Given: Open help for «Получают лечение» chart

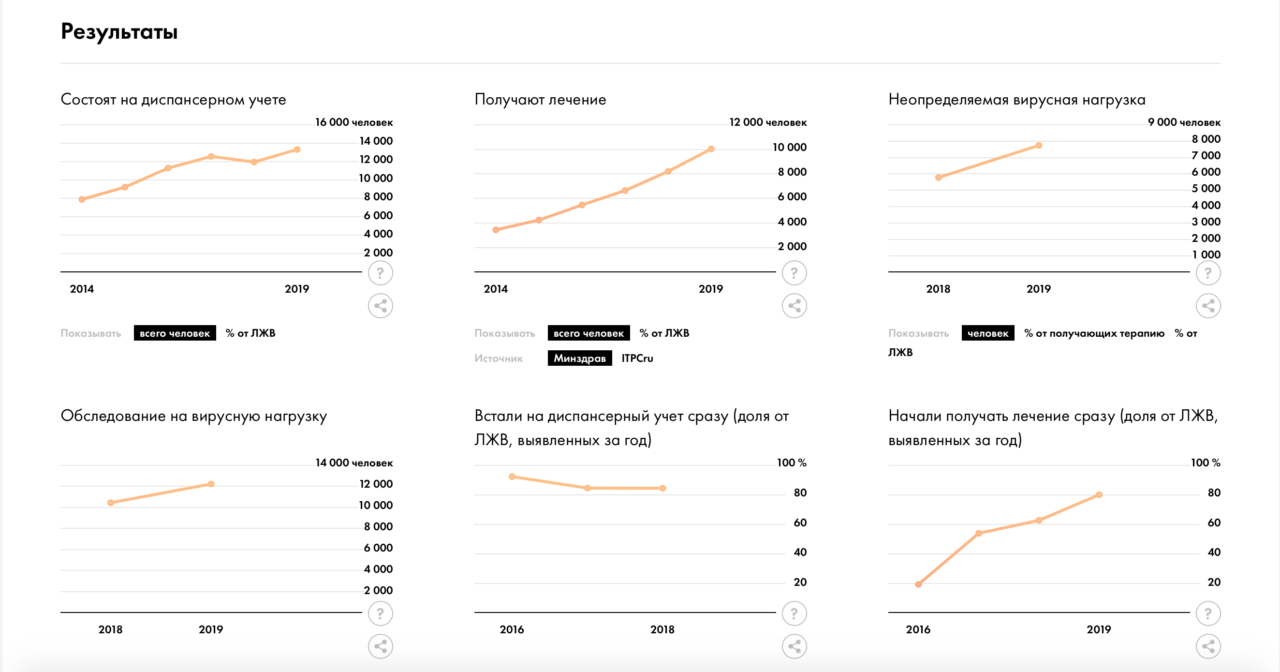Looking at the screenshot, I should click(794, 273).
